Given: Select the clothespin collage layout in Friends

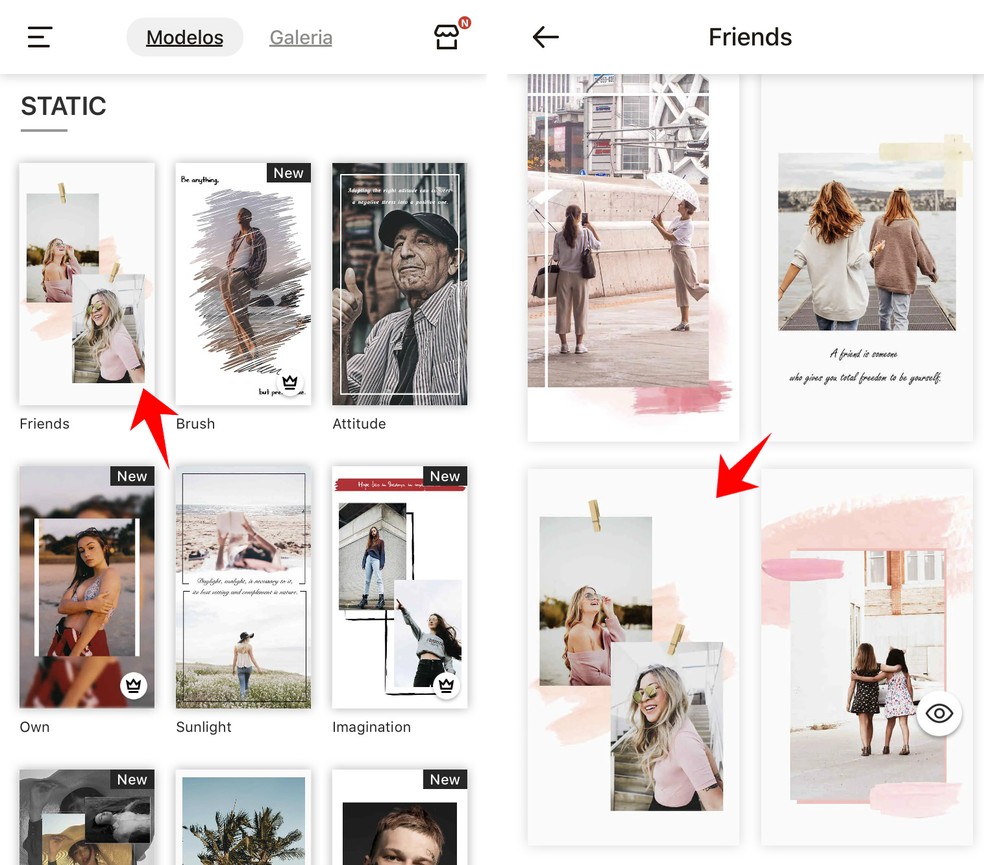Looking at the screenshot, I should pos(632,657).
